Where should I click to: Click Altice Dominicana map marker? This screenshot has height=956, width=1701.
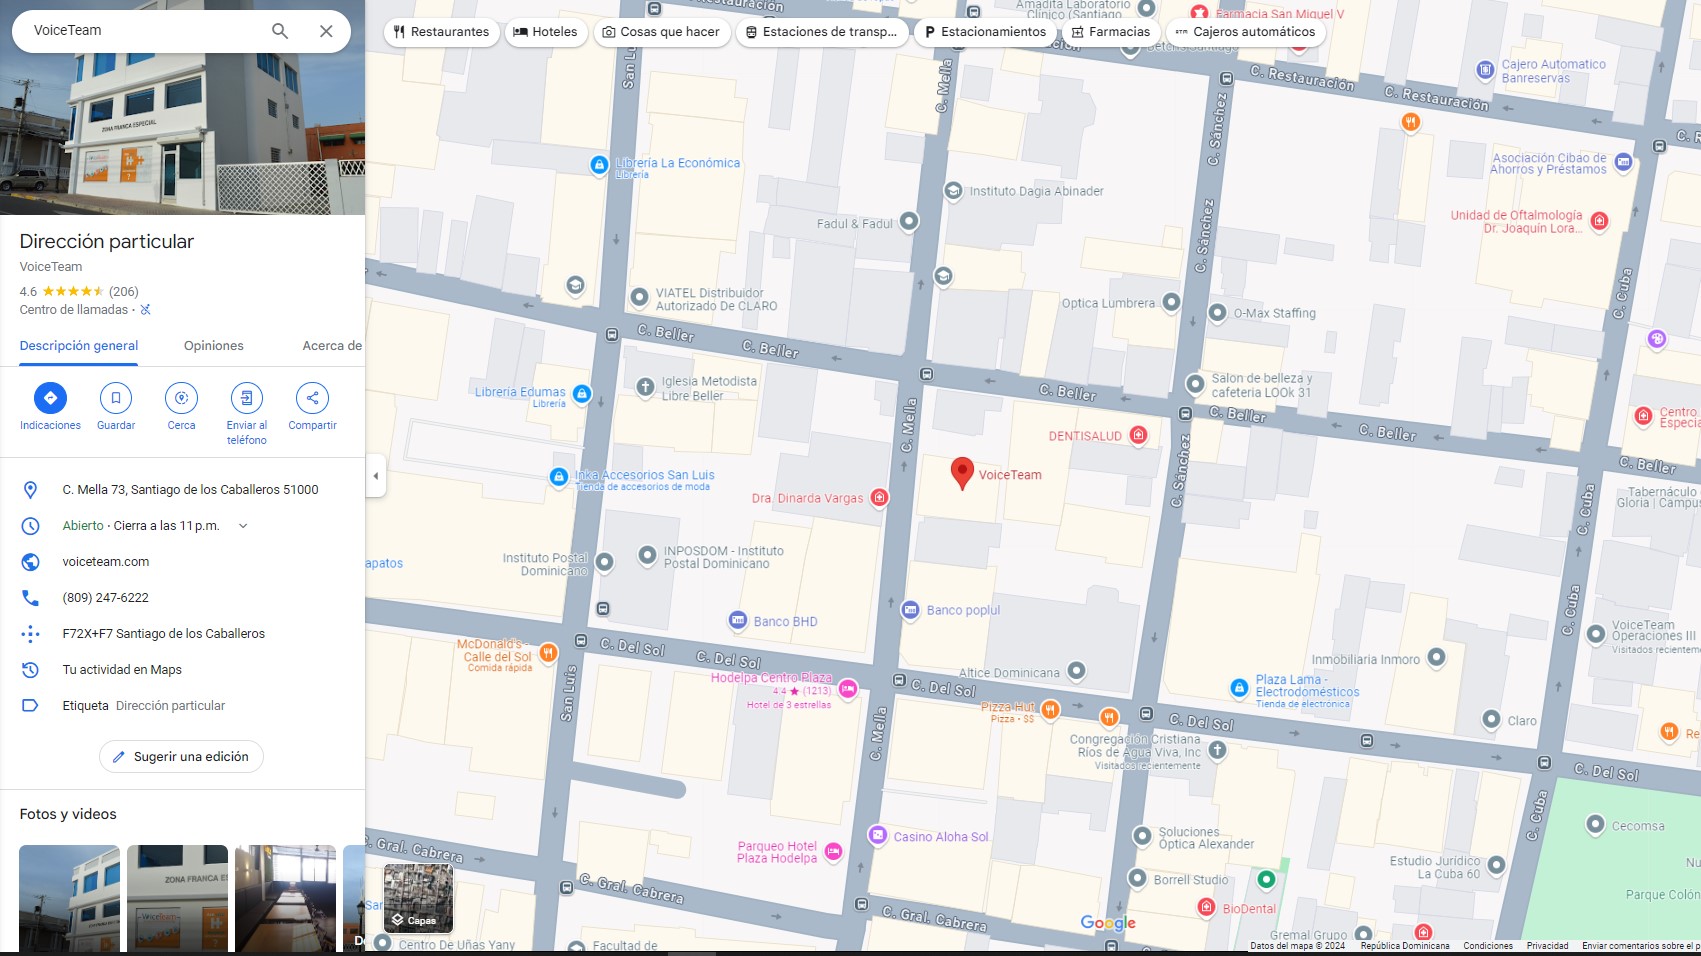1076,671
